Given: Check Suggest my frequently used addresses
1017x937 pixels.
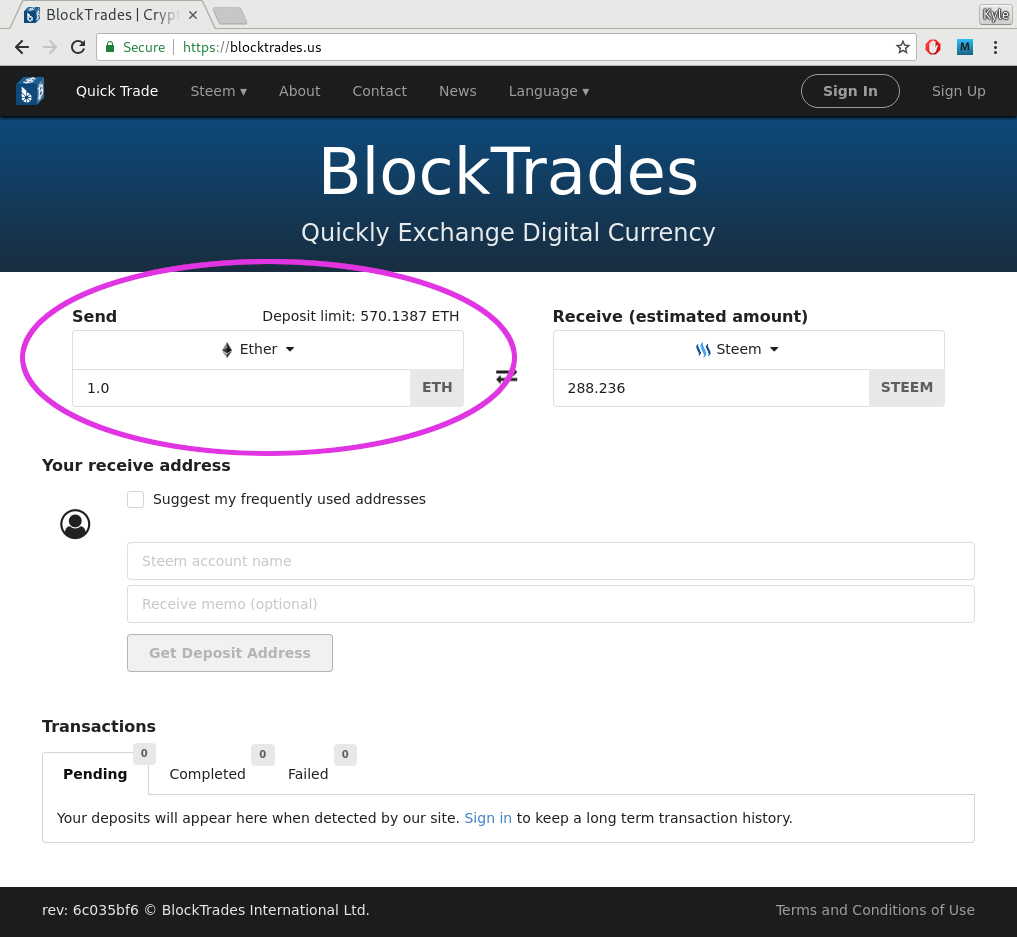Looking at the screenshot, I should [136, 499].
